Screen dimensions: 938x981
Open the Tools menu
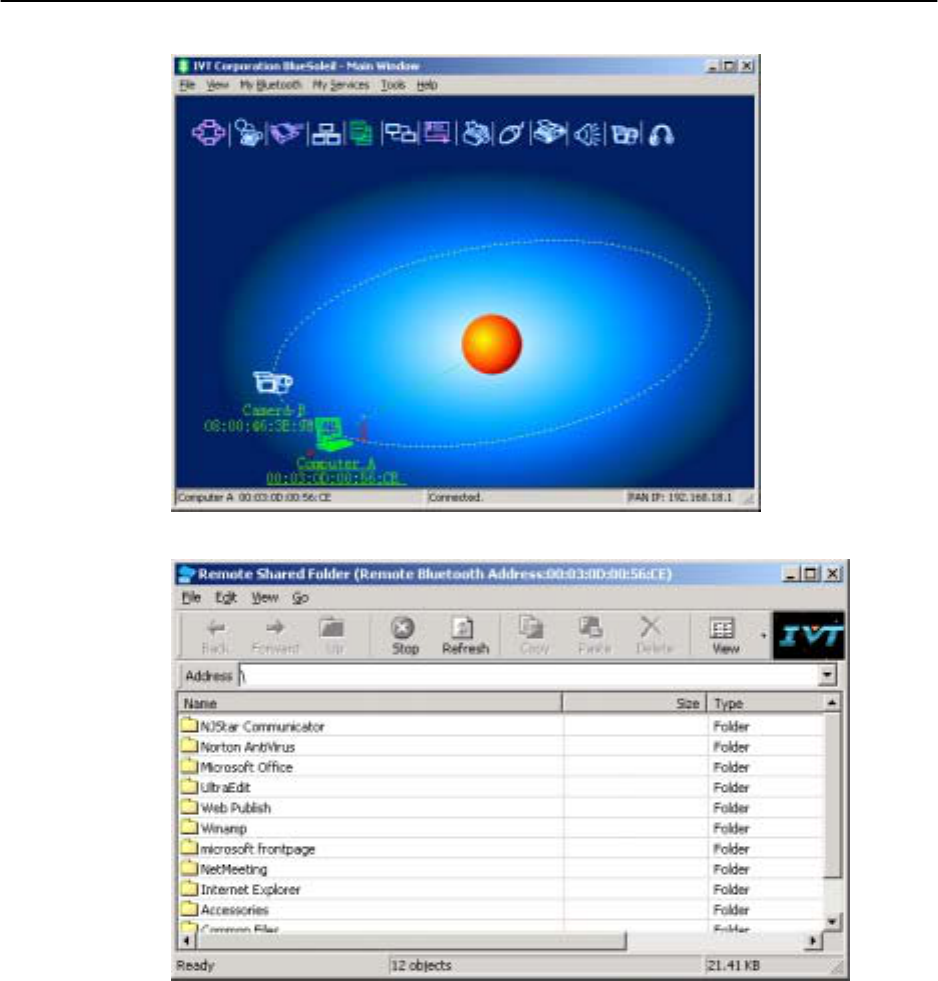(x=393, y=85)
